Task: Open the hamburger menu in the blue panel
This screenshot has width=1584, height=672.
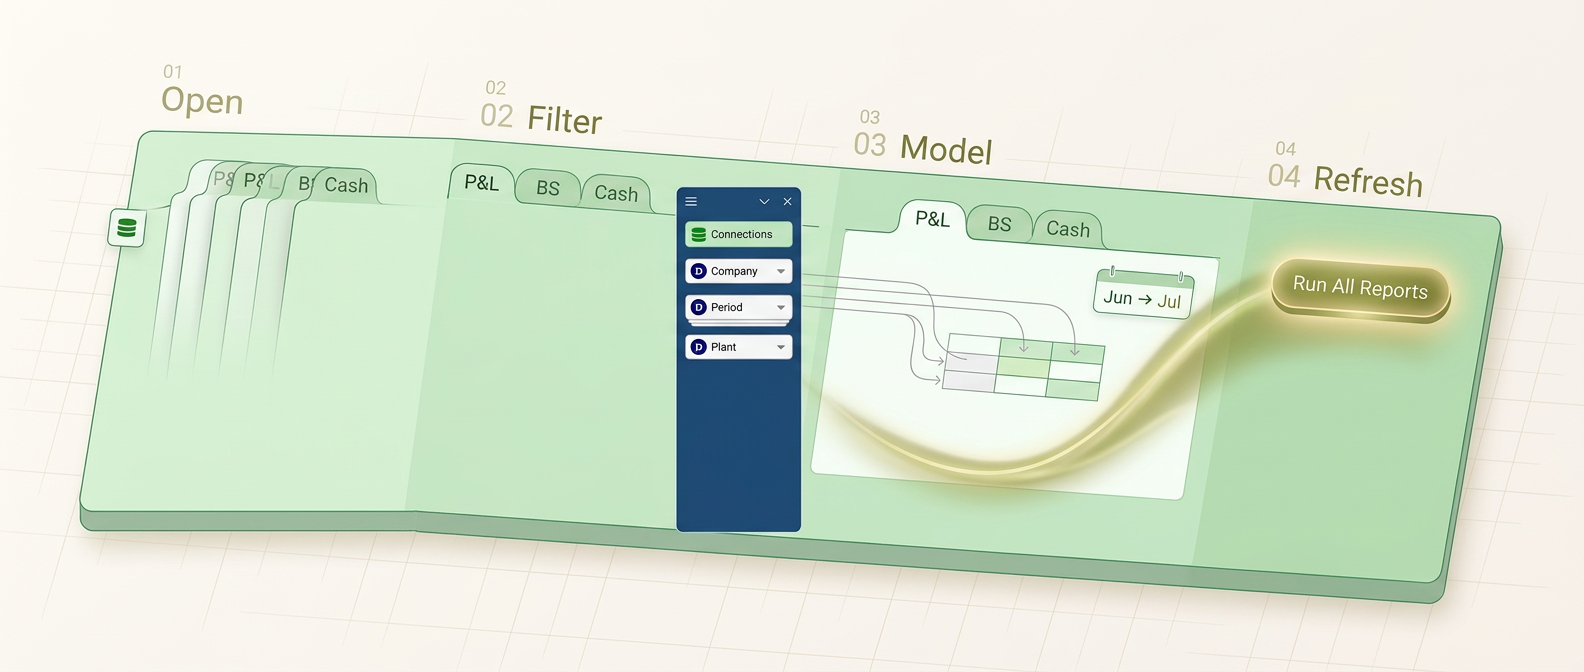Action: coord(691,202)
